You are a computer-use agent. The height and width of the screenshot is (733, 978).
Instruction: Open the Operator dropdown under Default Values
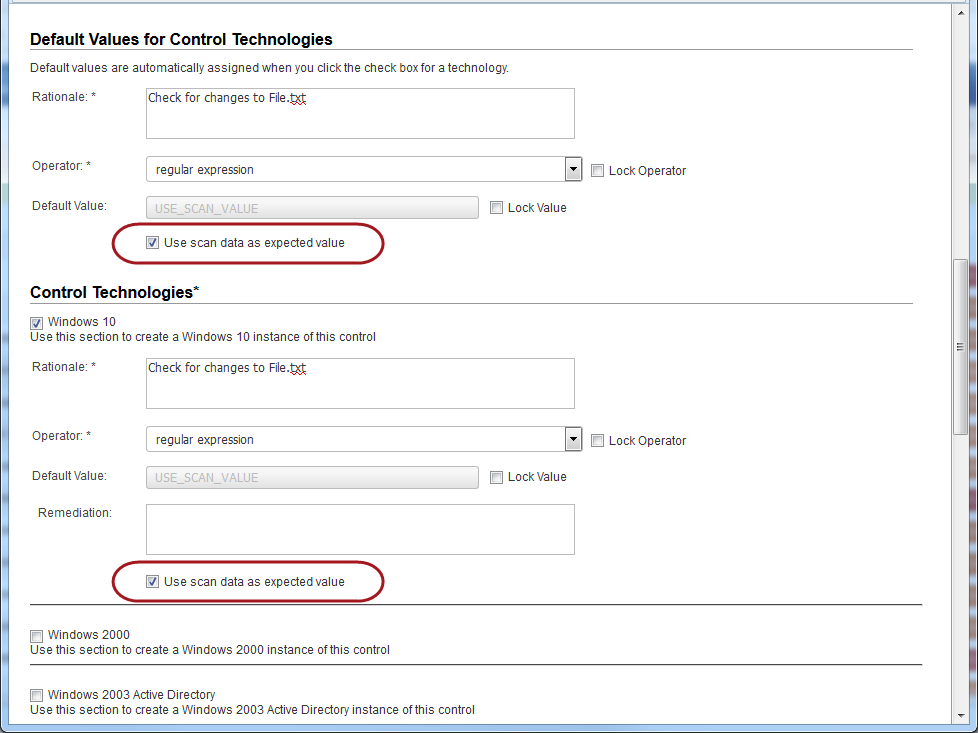click(x=573, y=168)
